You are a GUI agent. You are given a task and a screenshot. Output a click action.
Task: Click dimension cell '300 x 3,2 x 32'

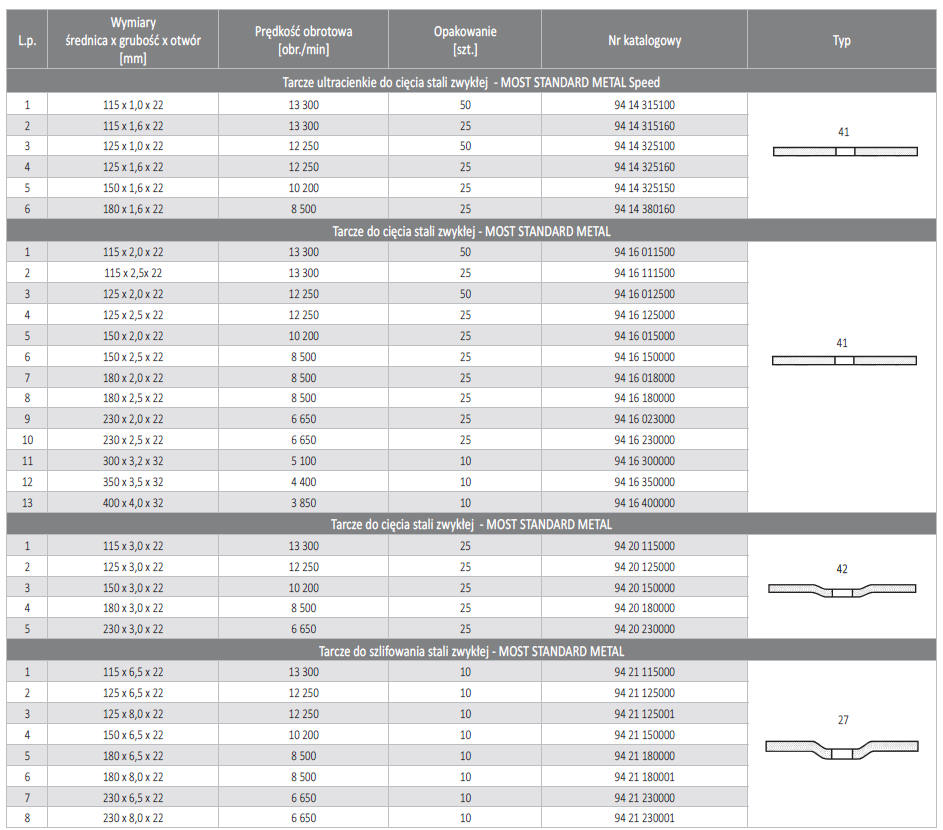(x=133, y=461)
